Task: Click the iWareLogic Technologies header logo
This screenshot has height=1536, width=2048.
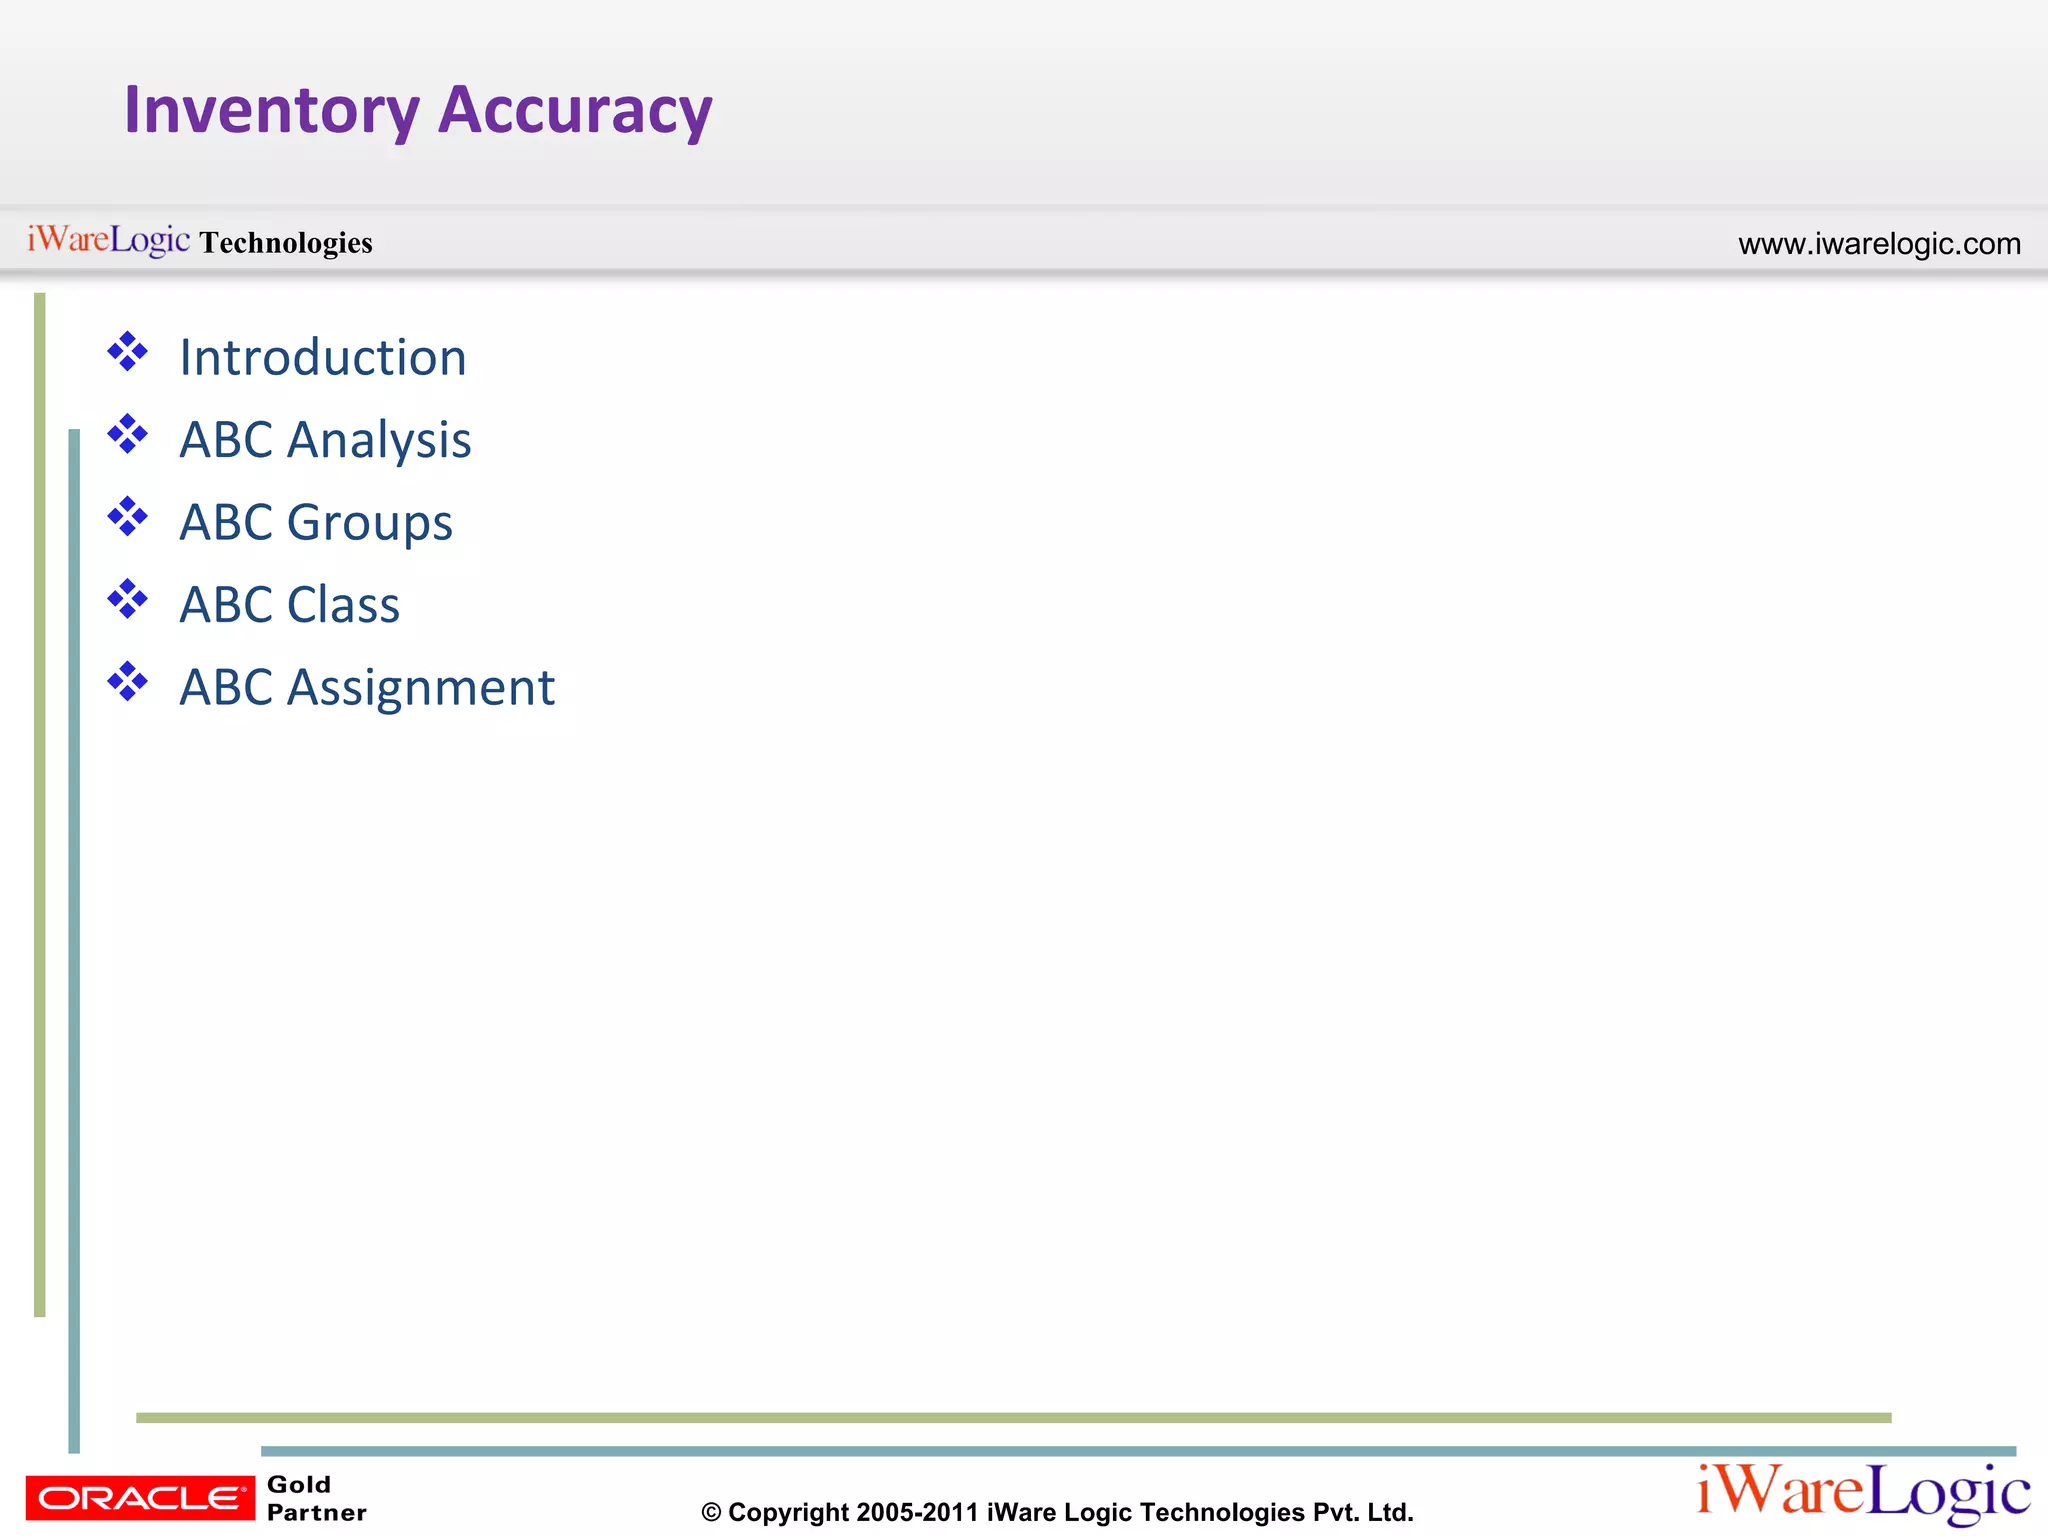Action: tap(200, 241)
